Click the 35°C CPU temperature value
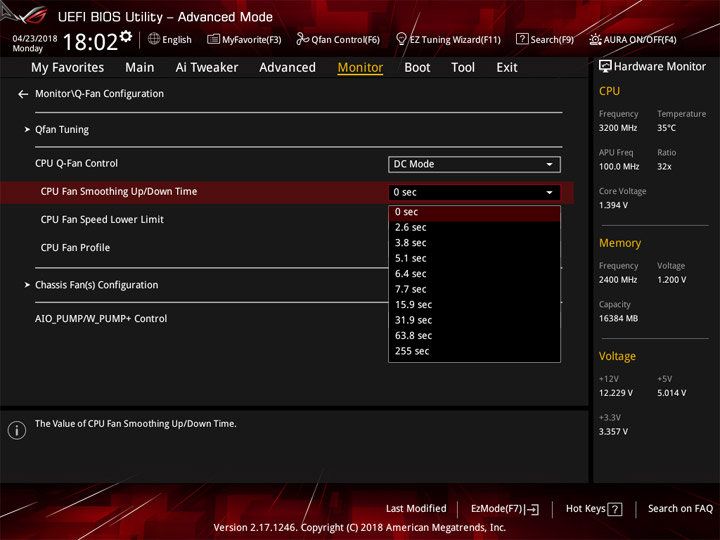 [666, 128]
